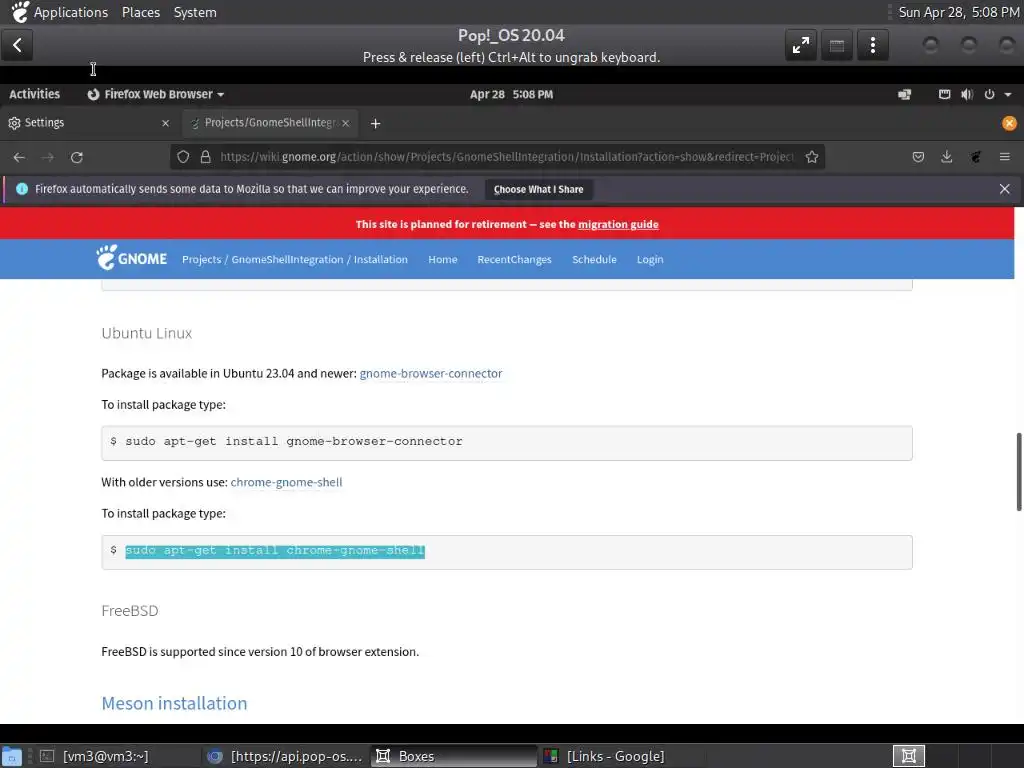Click guest power icon
Viewport: 1024px width, 768px height.
tap(989, 94)
